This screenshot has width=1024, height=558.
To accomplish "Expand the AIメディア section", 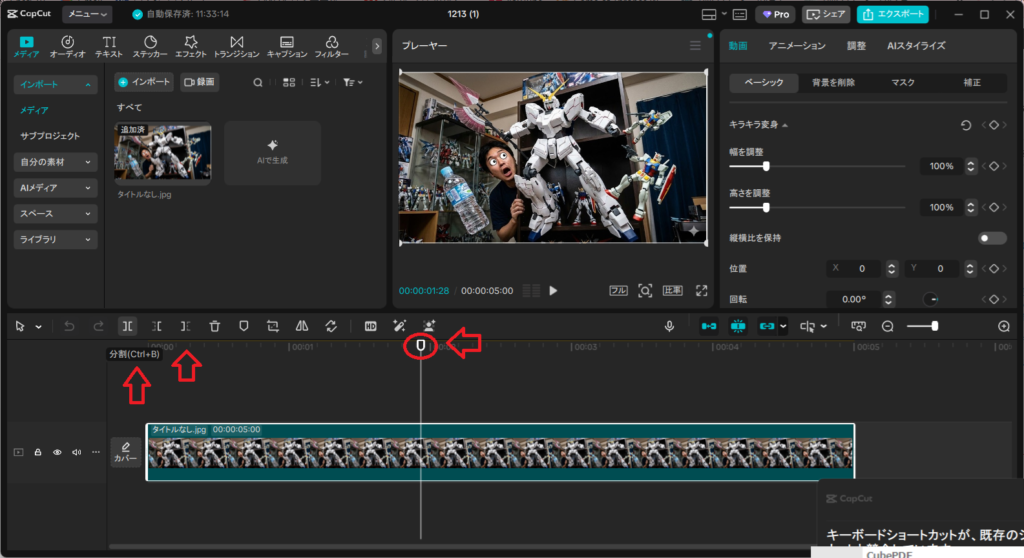I will point(55,188).
